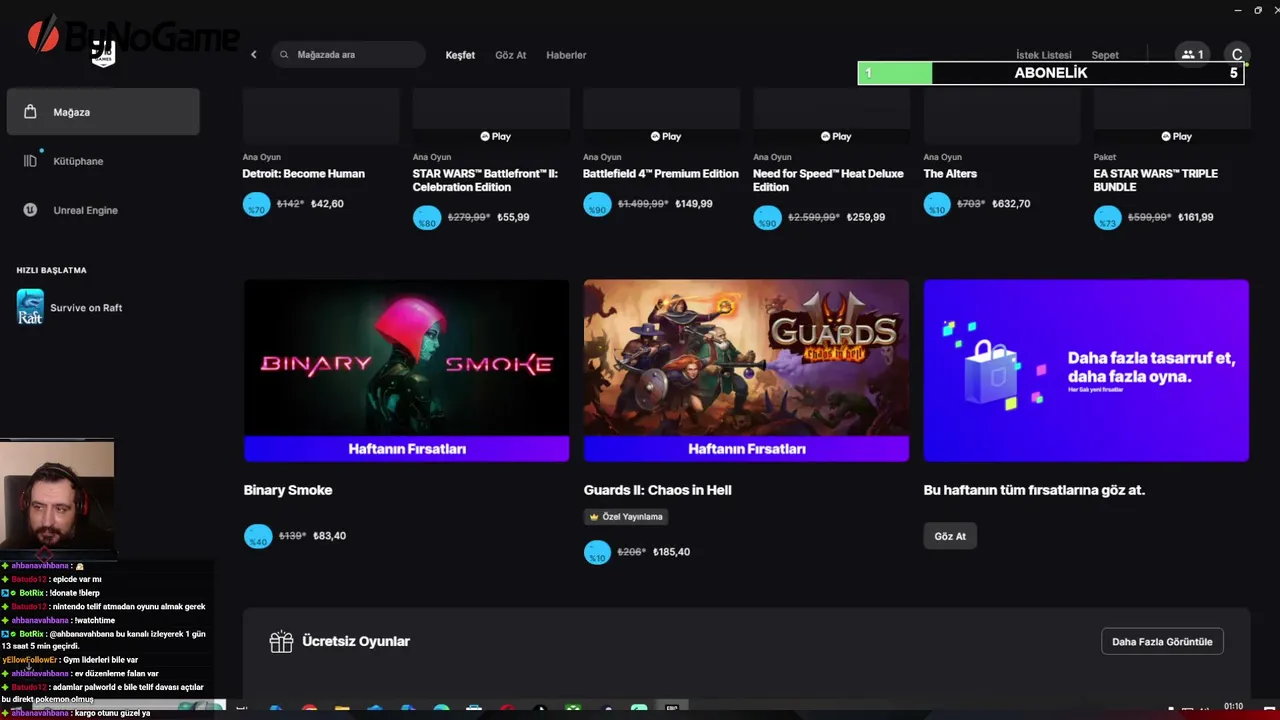
Task: Open the Guards II Chaos in Hell banner
Action: point(746,370)
